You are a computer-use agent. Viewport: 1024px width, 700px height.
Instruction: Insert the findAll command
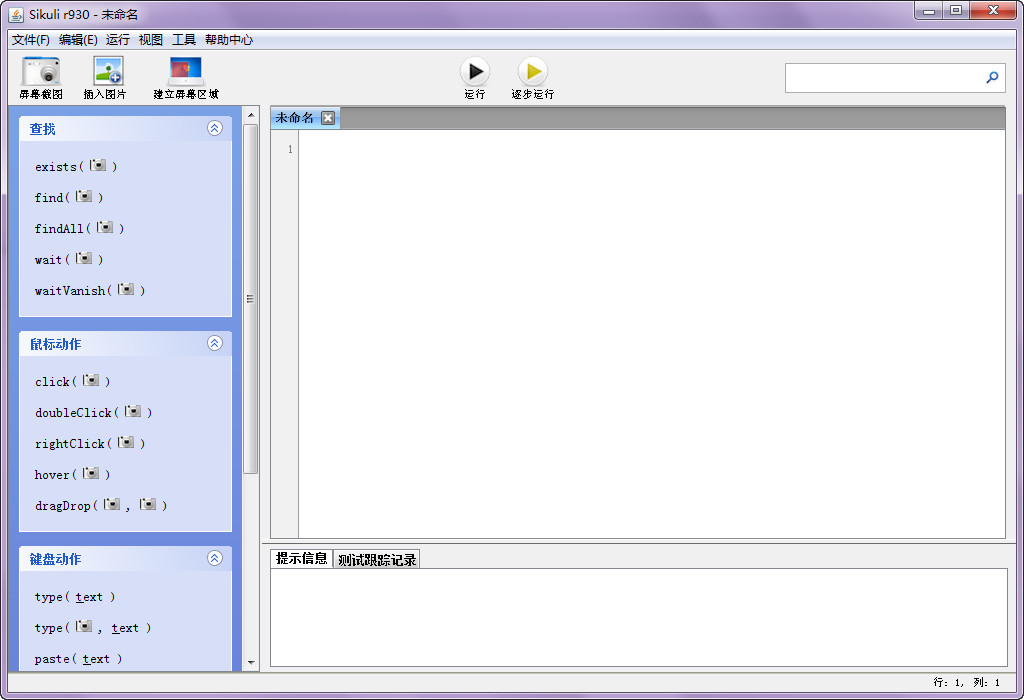80,229
